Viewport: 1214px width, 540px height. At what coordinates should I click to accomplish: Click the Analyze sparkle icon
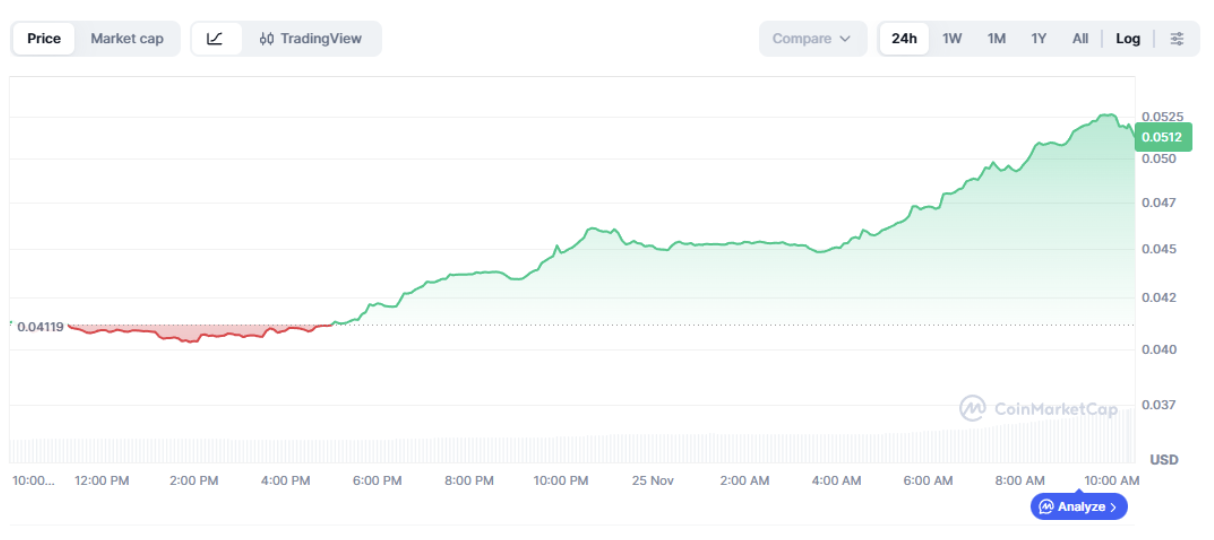1046,507
